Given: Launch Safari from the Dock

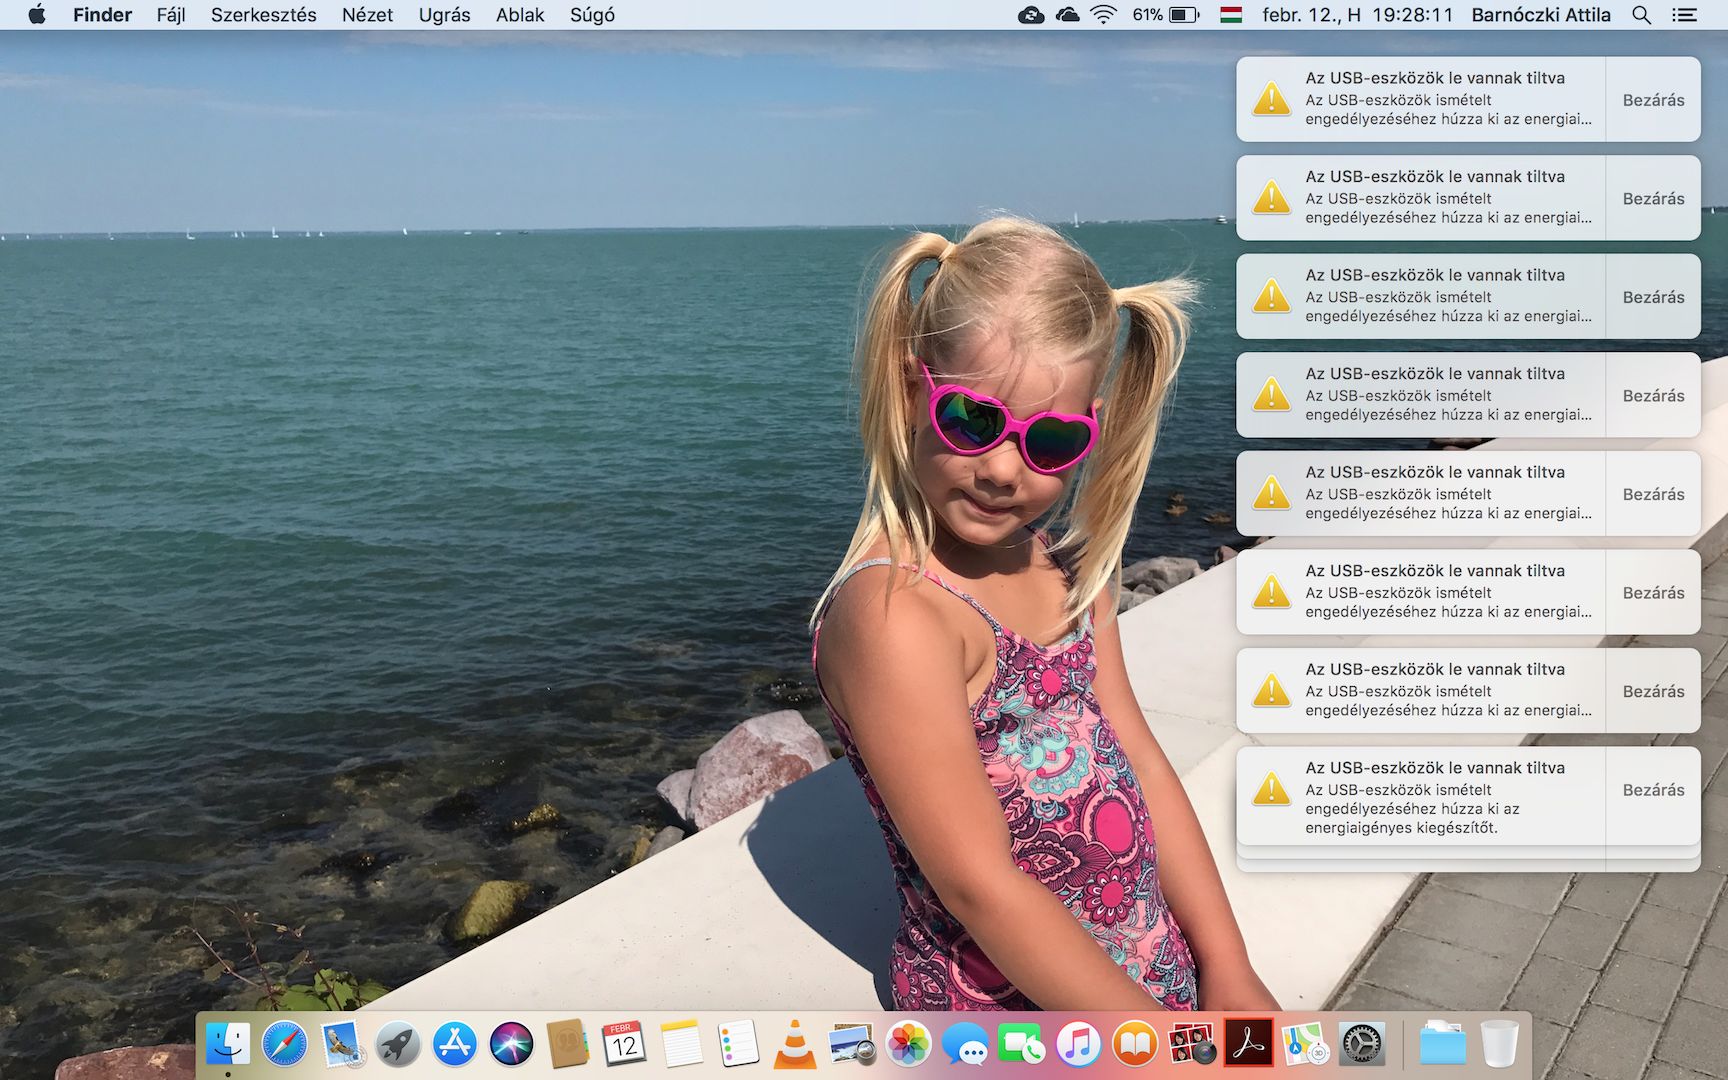Looking at the screenshot, I should [285, 1044].
